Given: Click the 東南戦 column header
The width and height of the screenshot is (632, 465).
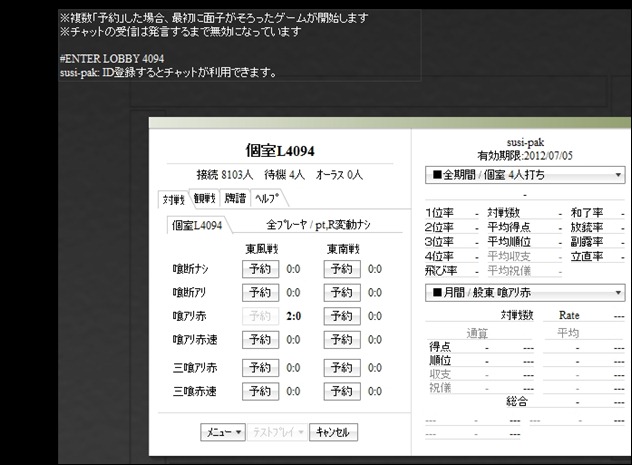Looking at the screenshot, I should coord(343,249).
